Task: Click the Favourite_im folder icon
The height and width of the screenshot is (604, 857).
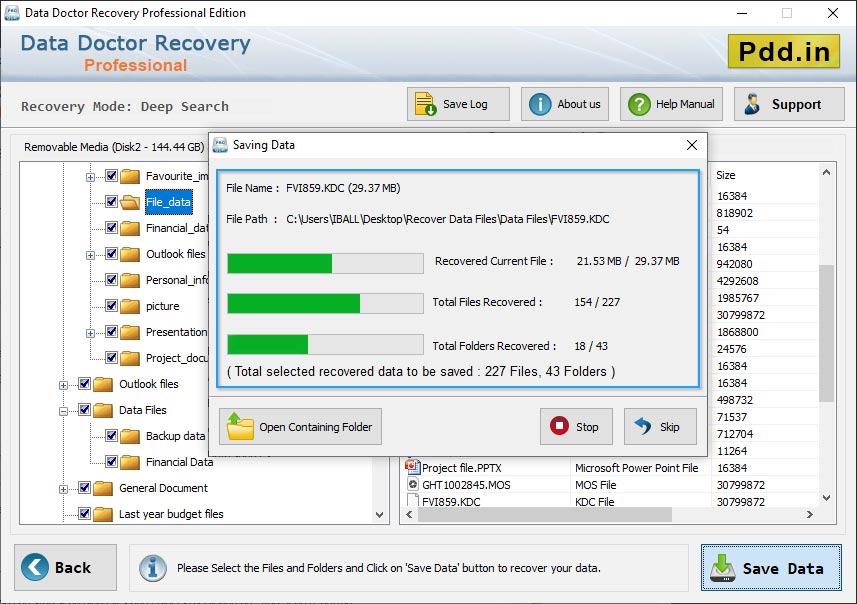Action: [130, 176]
